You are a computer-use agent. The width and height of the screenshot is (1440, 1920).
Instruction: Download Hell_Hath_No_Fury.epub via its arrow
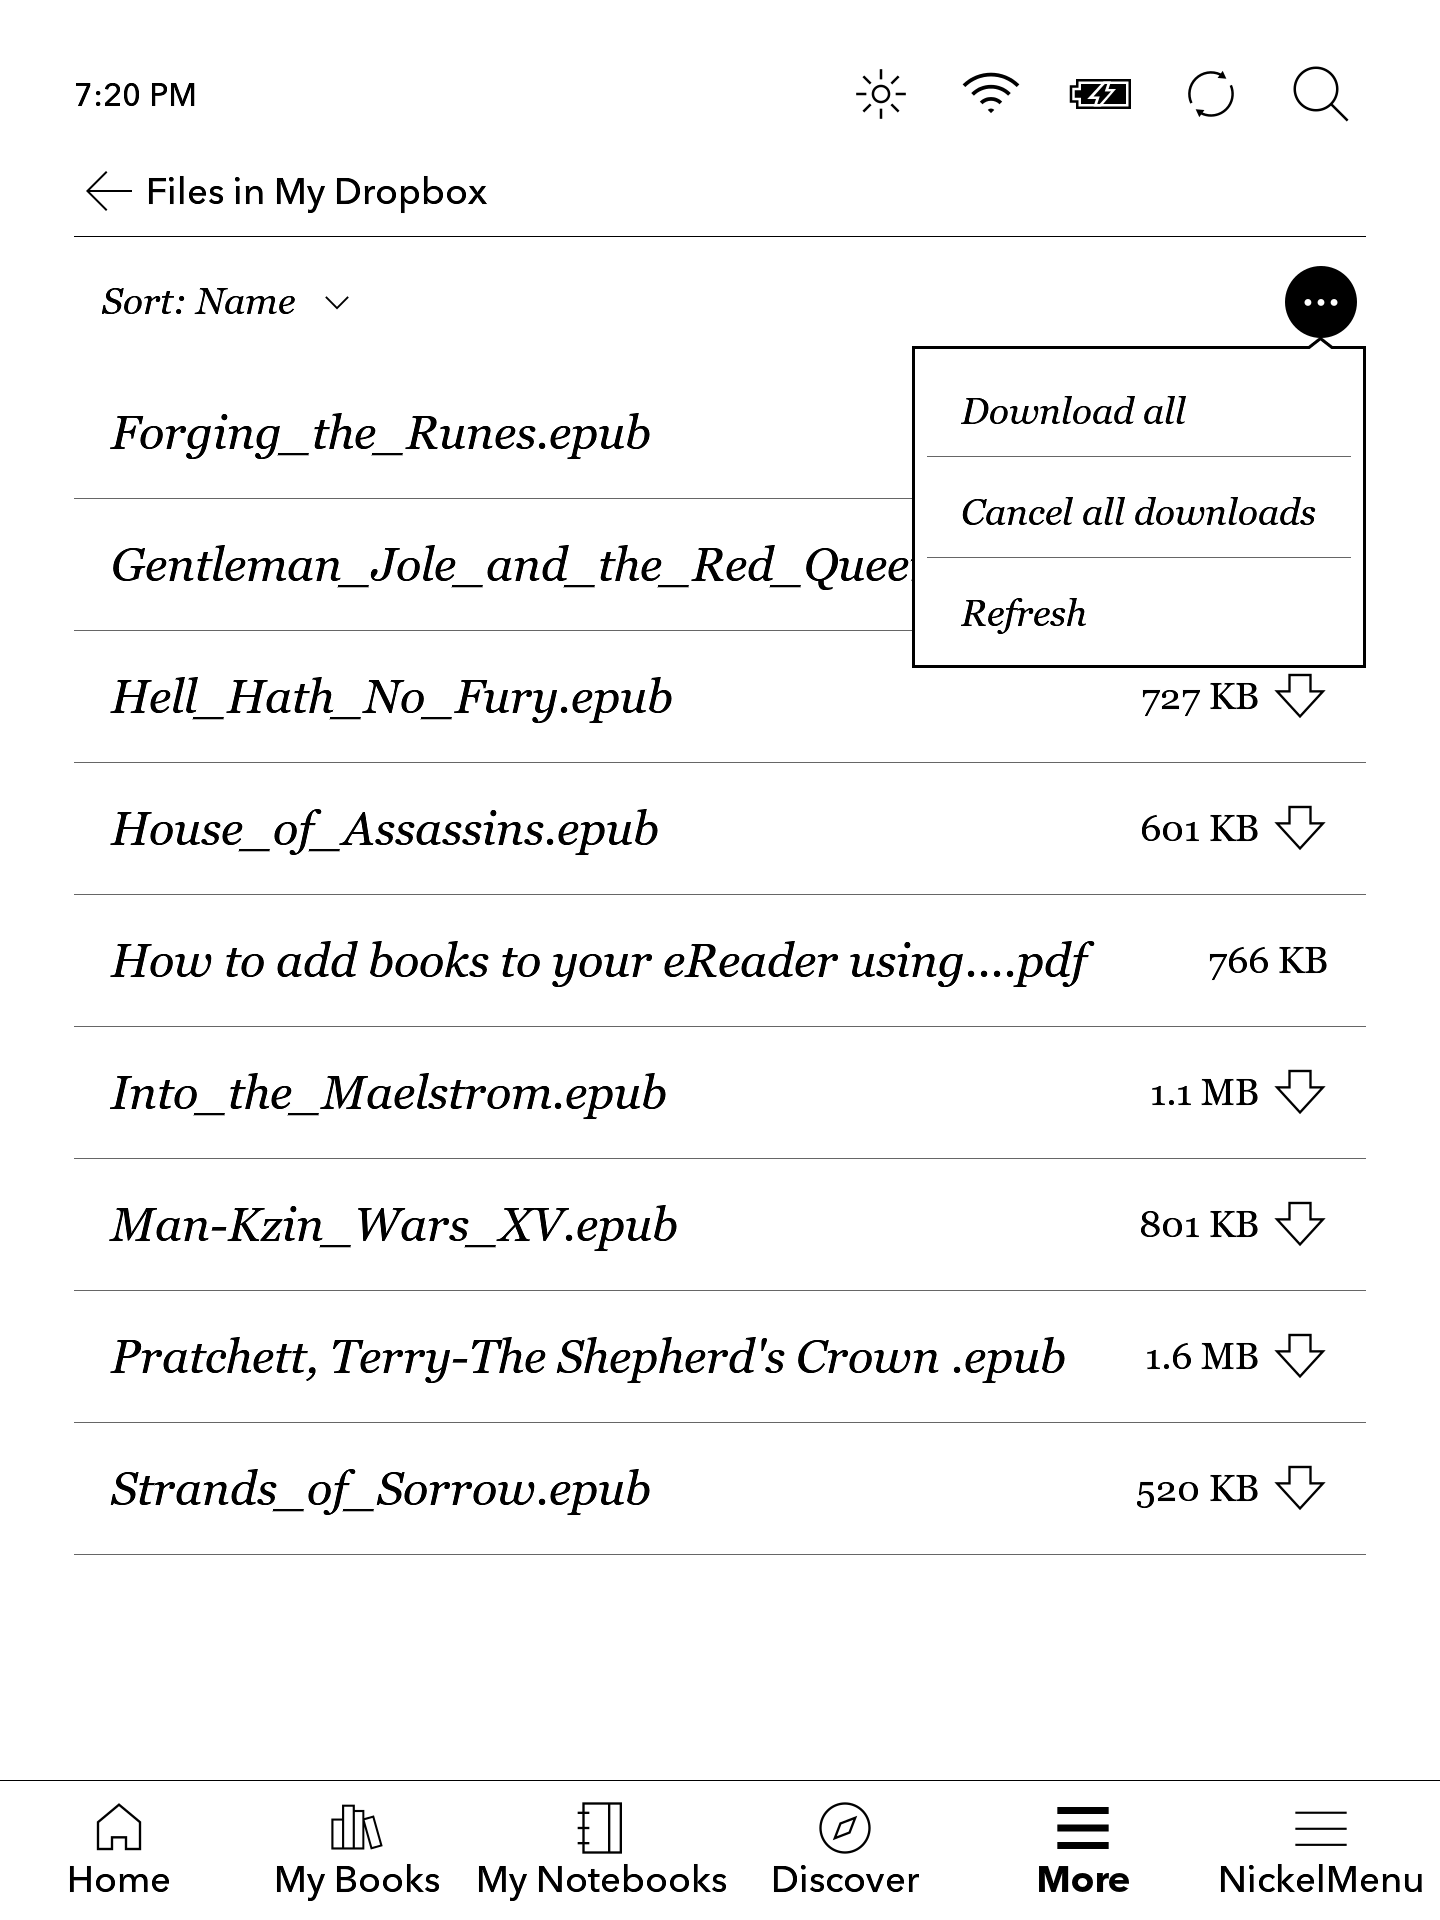pyautogui.click(x=1300, y=696)
